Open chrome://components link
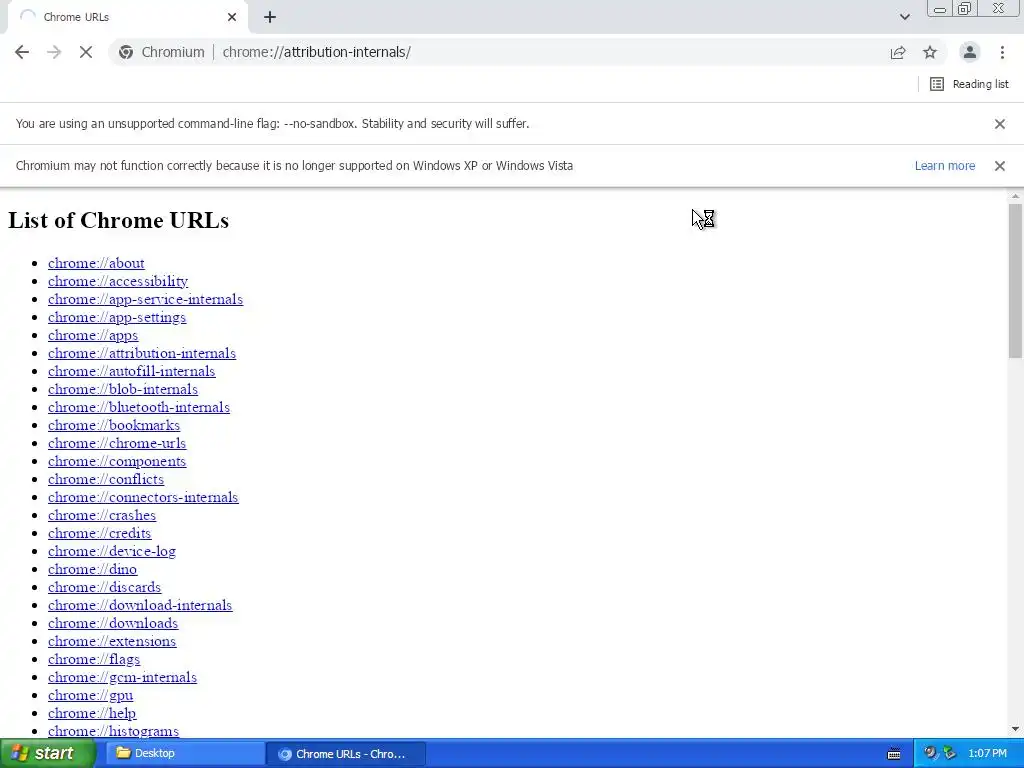The width and height of the screenshot is (1024, 768). [117, 462]
